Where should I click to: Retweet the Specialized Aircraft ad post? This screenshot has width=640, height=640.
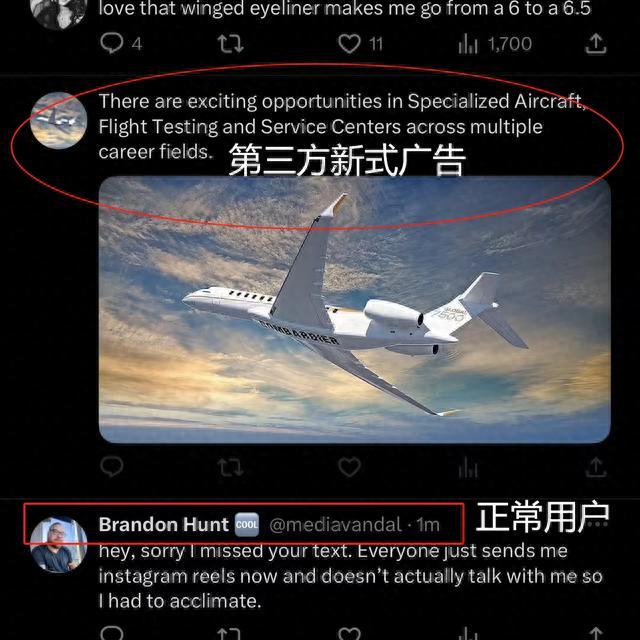(230, 467)
